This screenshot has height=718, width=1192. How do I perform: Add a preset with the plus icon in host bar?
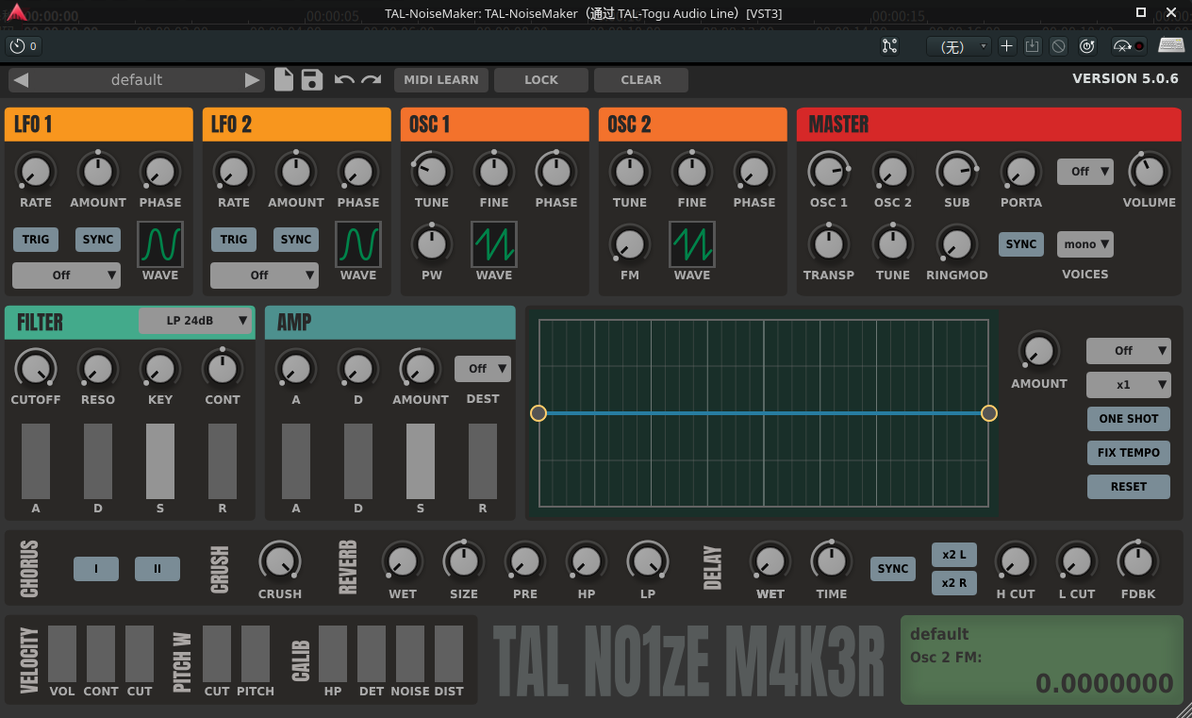coord(1007,46)
